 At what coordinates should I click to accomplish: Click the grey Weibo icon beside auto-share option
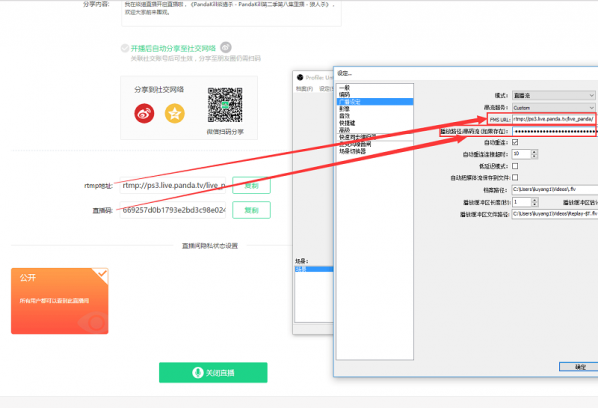[226, 47]
